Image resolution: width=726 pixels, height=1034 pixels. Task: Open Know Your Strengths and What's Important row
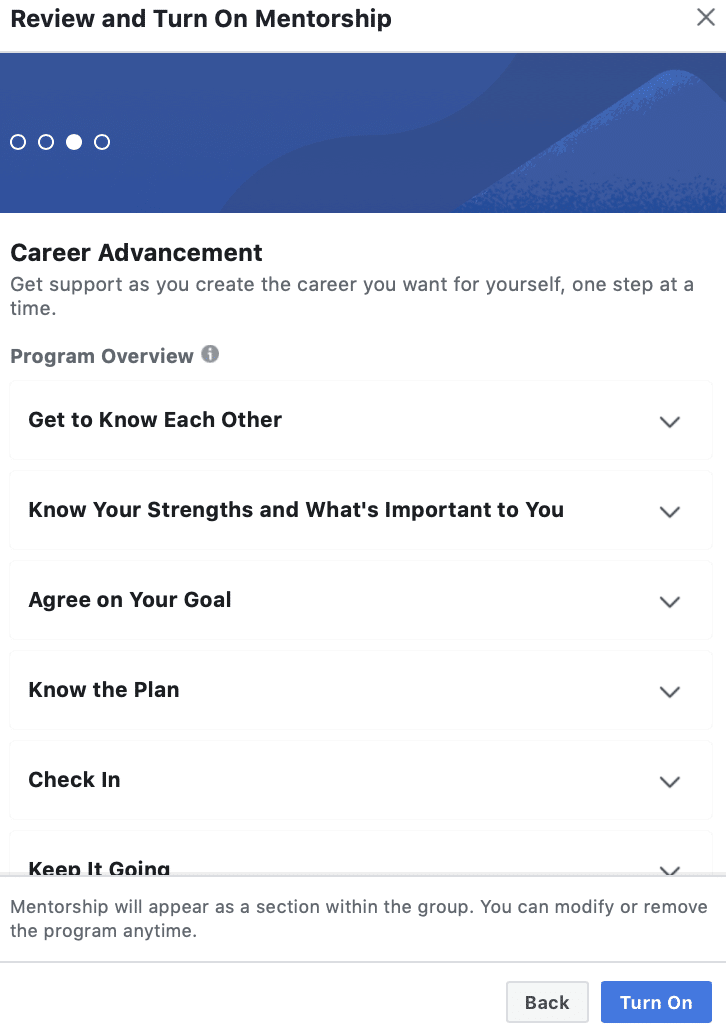tap(361, 510)
